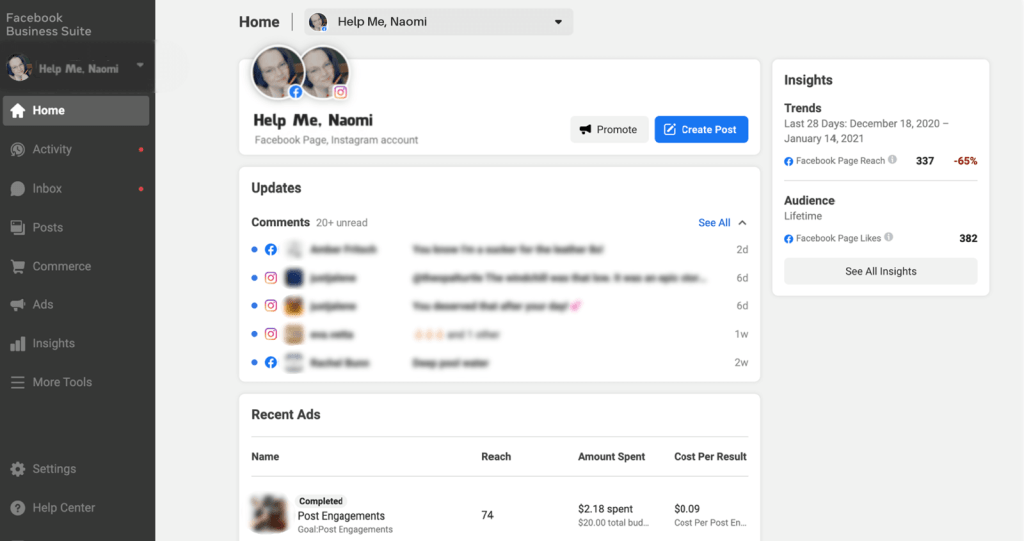Click info icon next to Facebook Page Reach
Screen dimensions: 1024x541
[x=892, y=160]
